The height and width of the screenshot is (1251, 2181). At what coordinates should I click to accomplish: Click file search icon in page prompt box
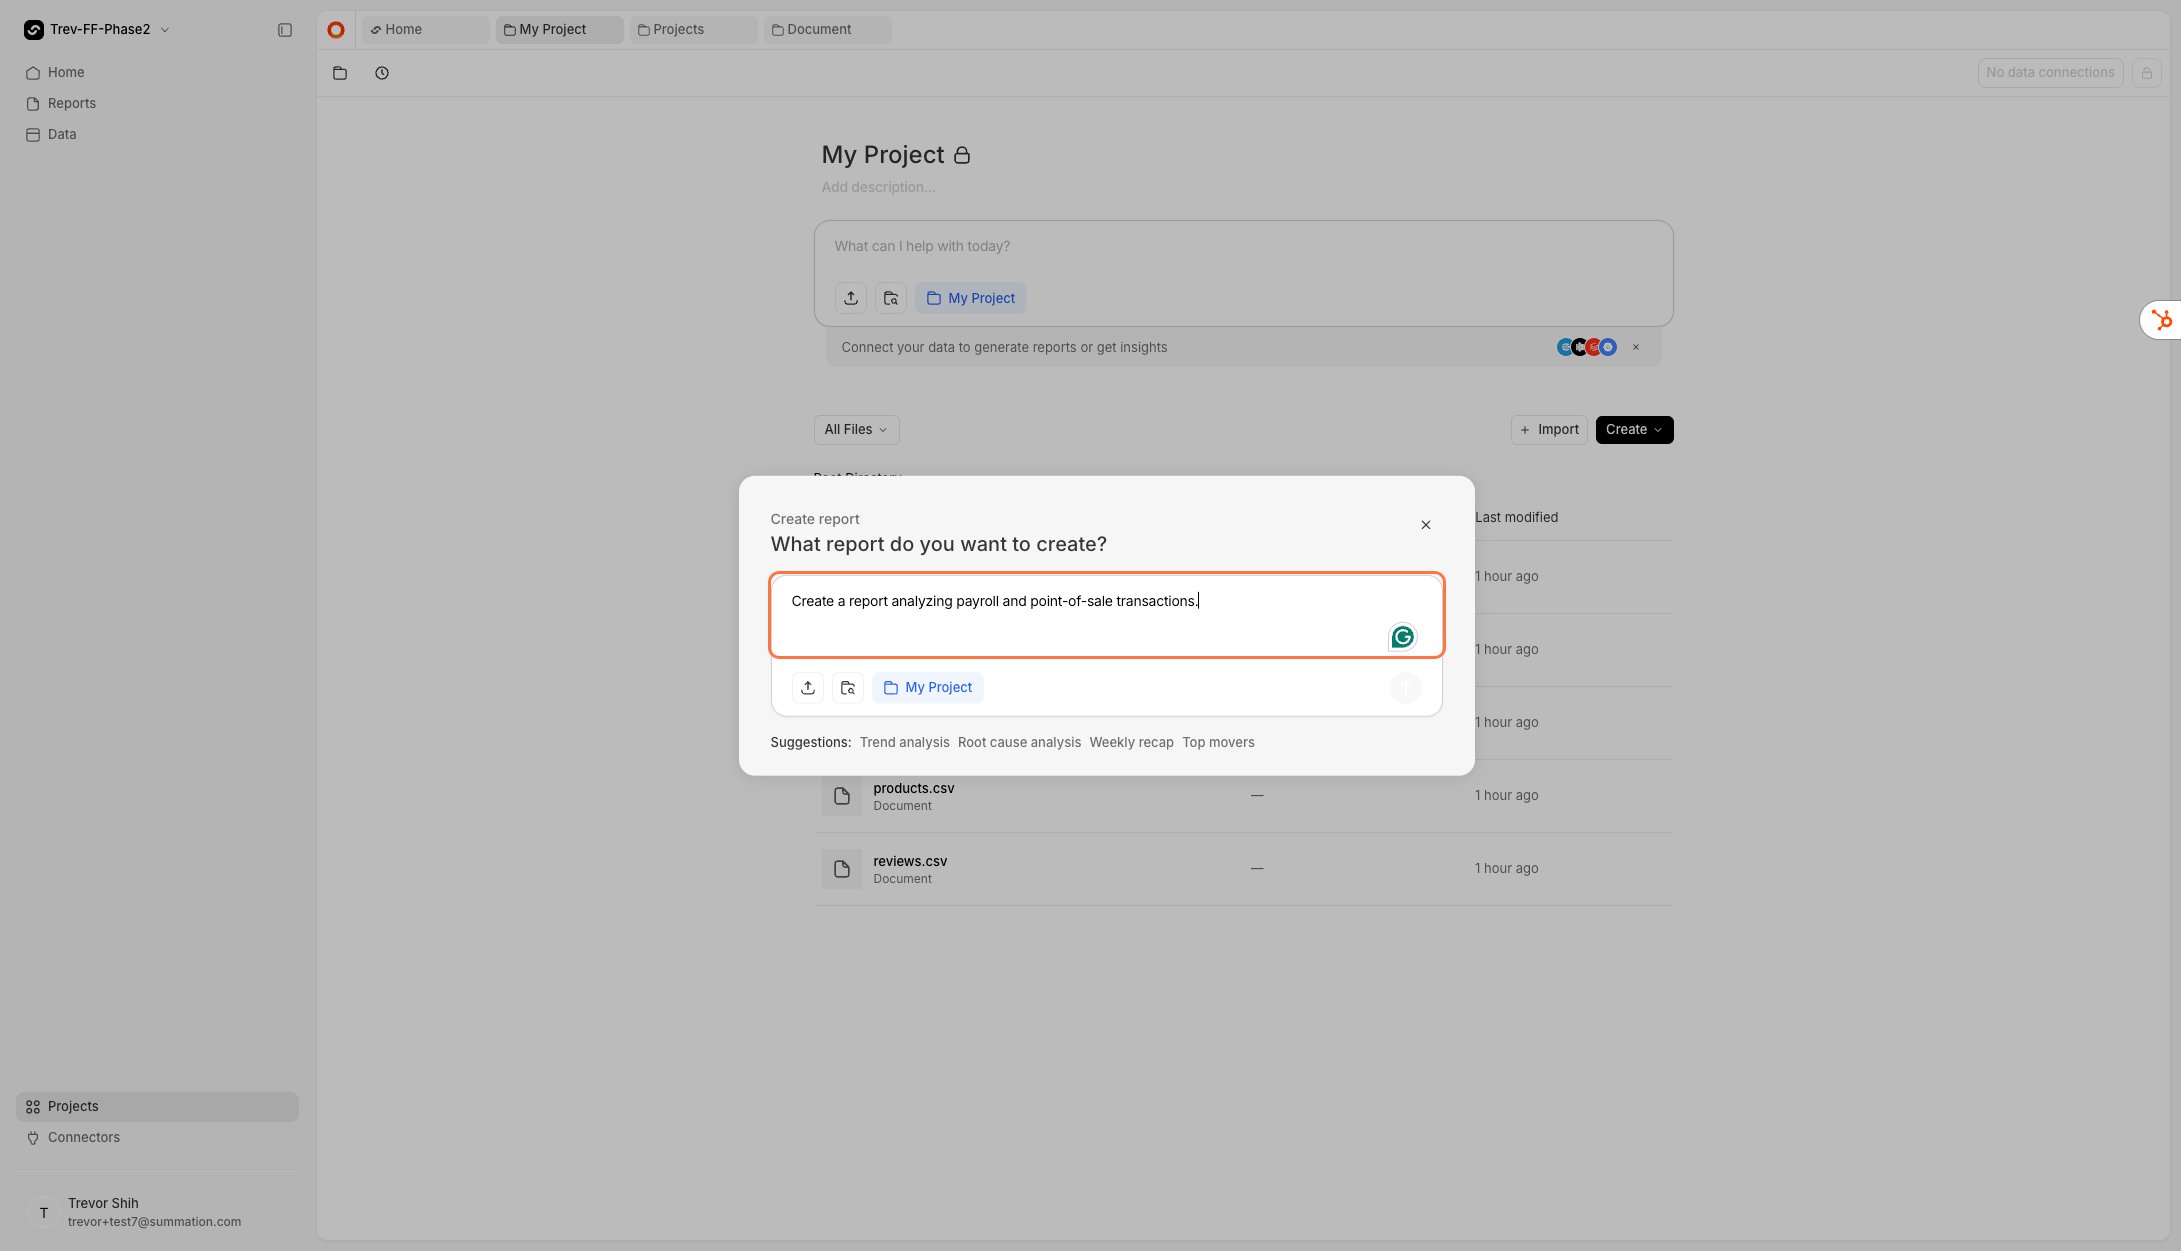click(891, 299)
